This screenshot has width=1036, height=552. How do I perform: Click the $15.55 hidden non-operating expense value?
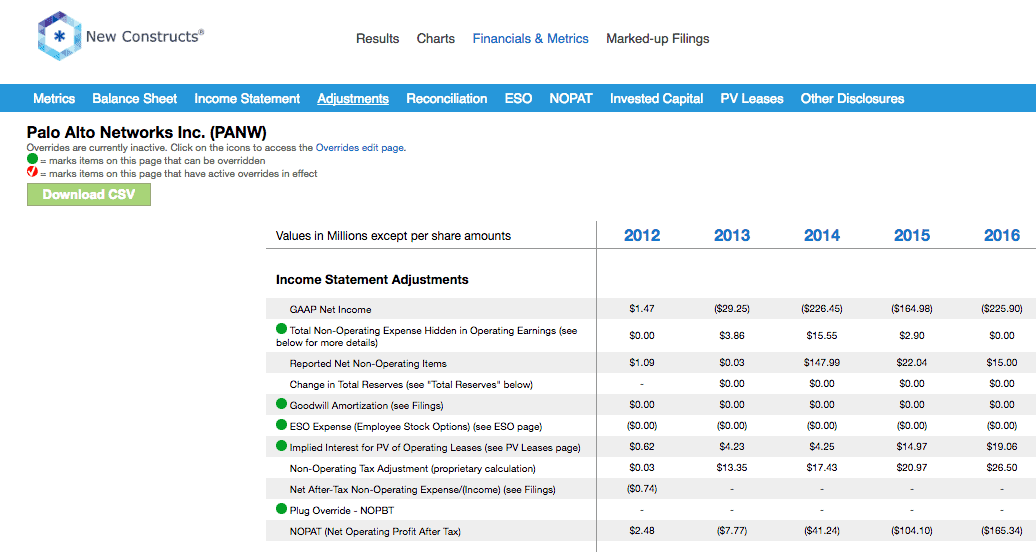tap(821, 336)
